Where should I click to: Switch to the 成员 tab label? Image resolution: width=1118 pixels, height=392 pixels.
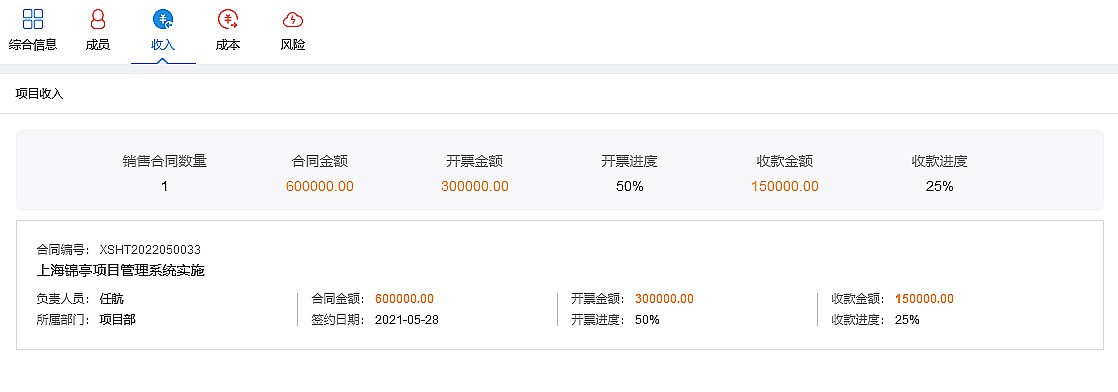pyautogui.click(x=98, y=45)
